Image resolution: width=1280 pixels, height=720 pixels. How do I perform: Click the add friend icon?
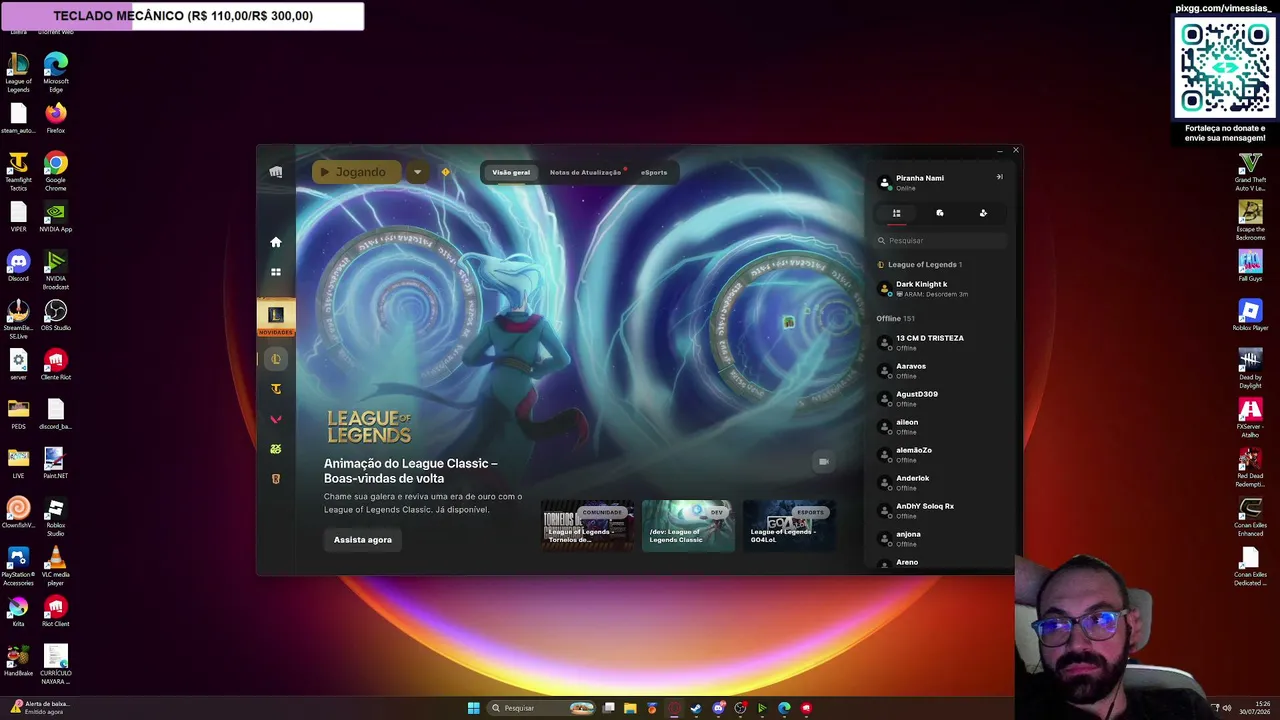pyautogui.click(x=983, y=213)
